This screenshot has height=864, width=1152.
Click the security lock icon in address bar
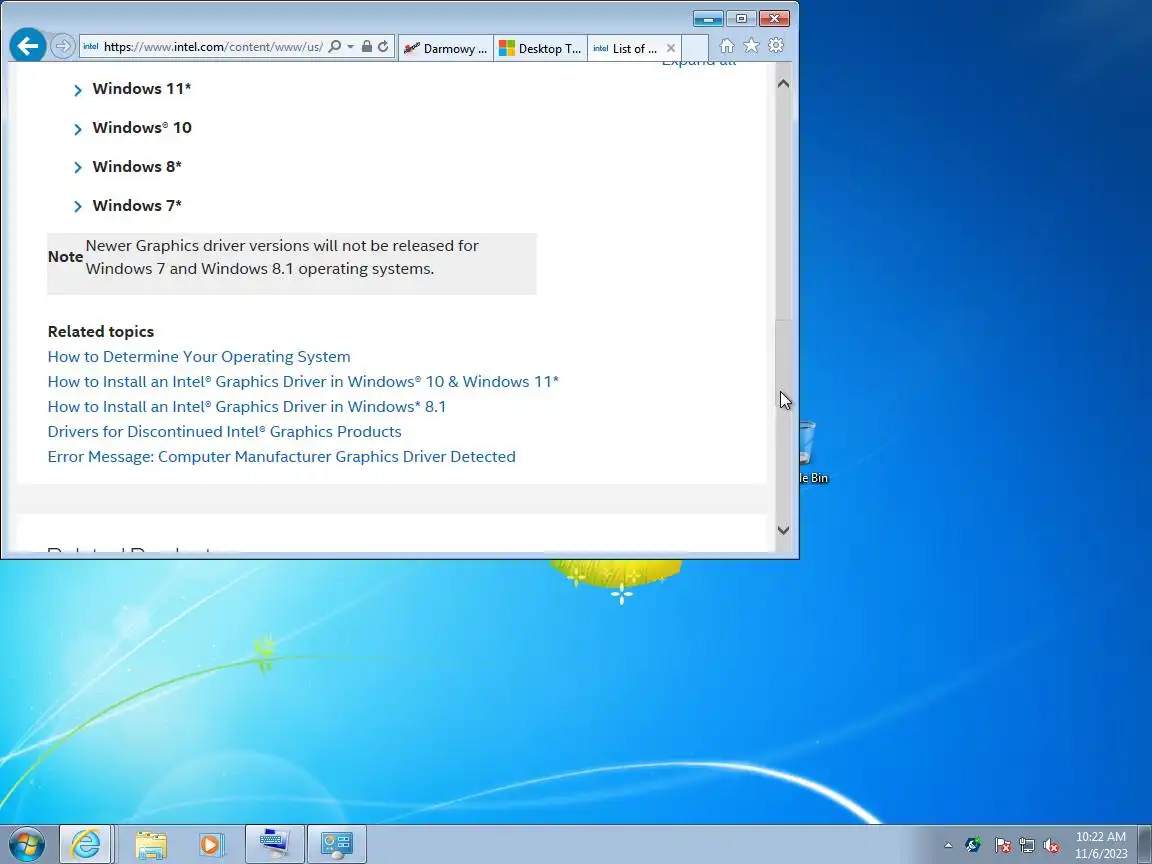point(367,46)
